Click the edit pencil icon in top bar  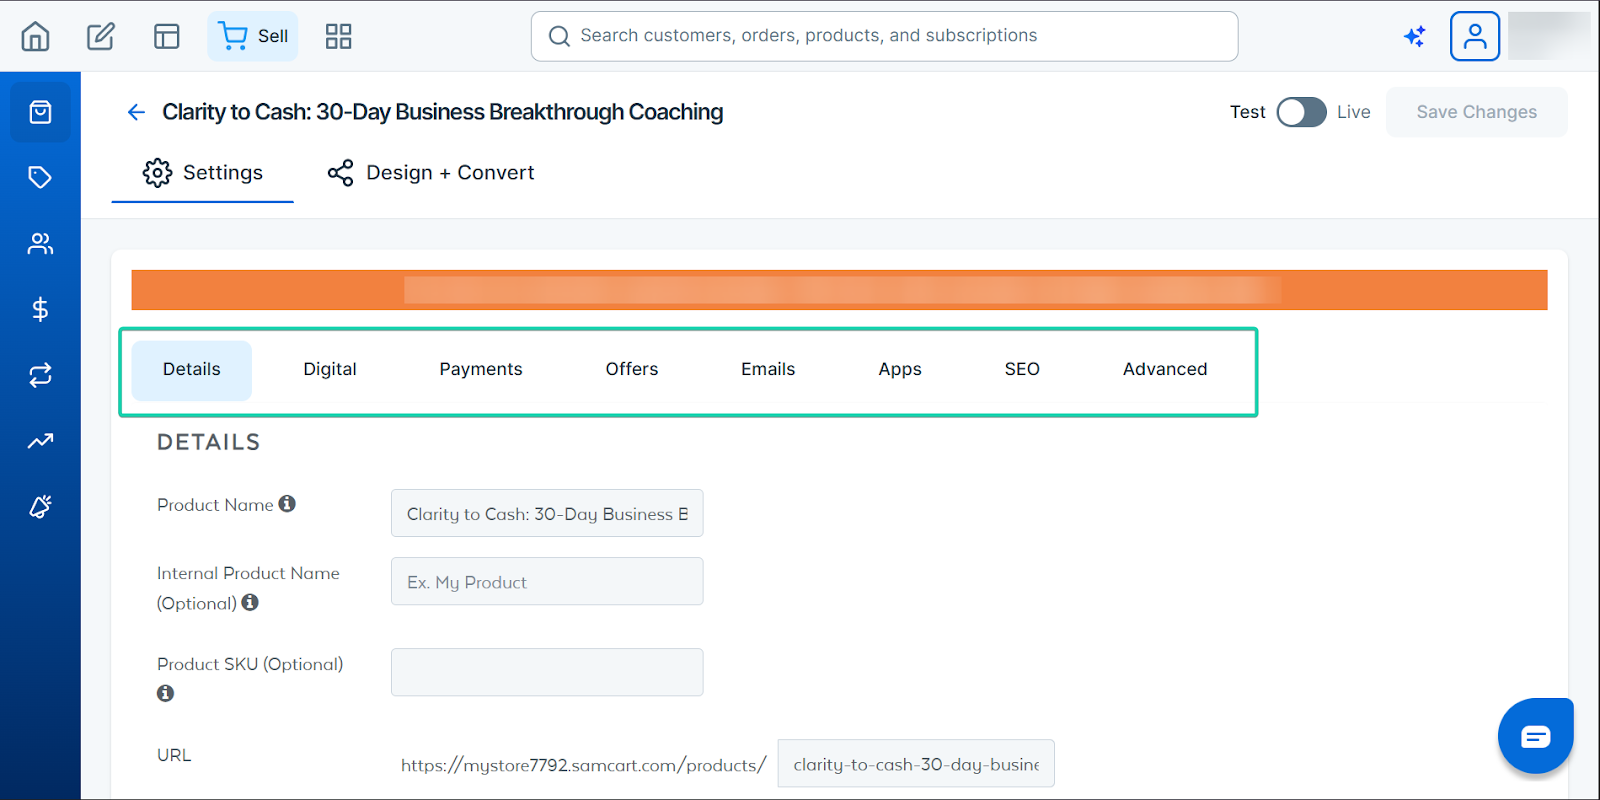coord(101,37)
